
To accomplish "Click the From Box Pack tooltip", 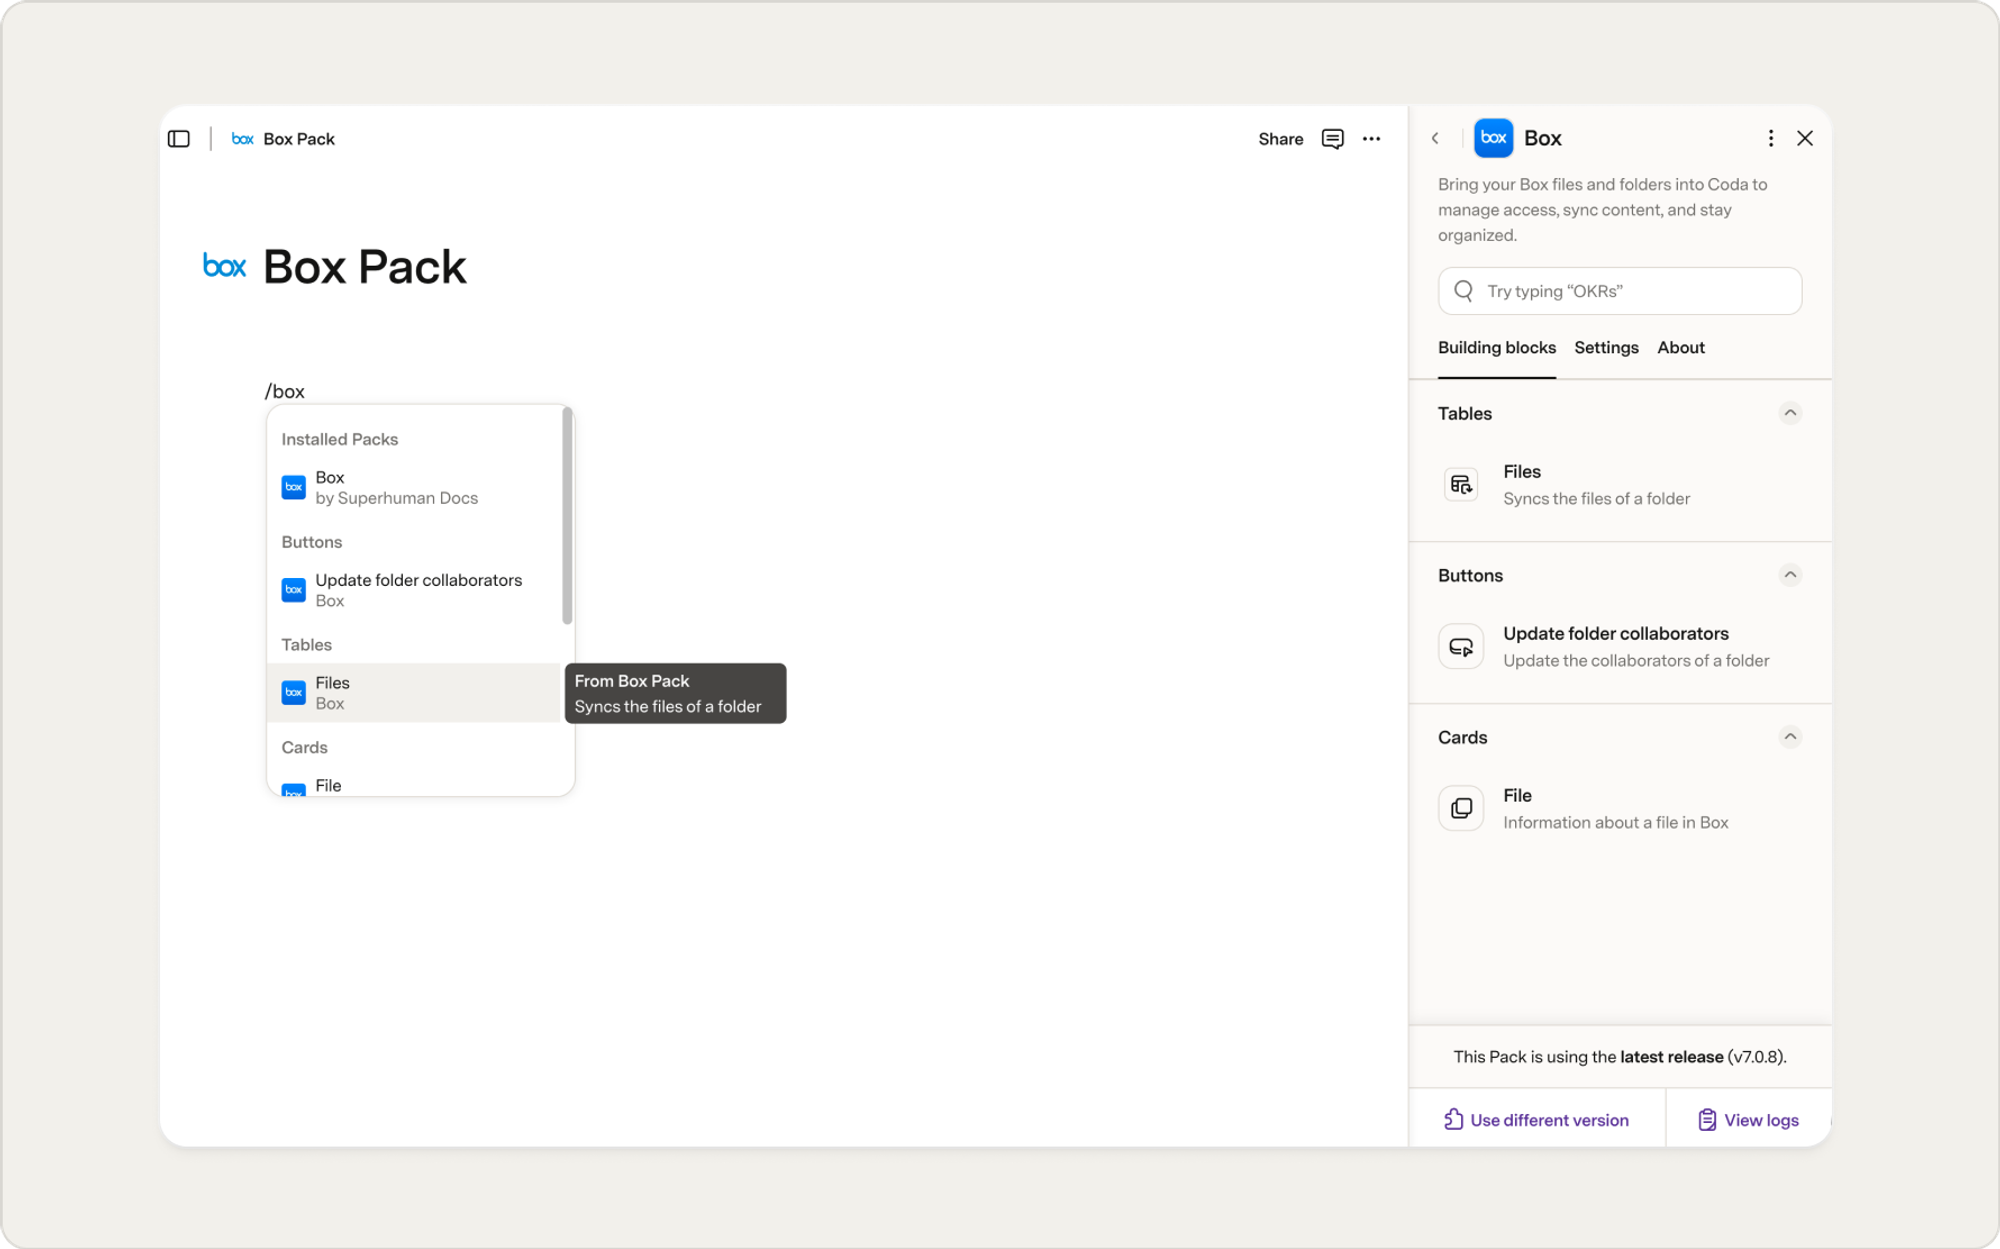I will tap(675, 693).
